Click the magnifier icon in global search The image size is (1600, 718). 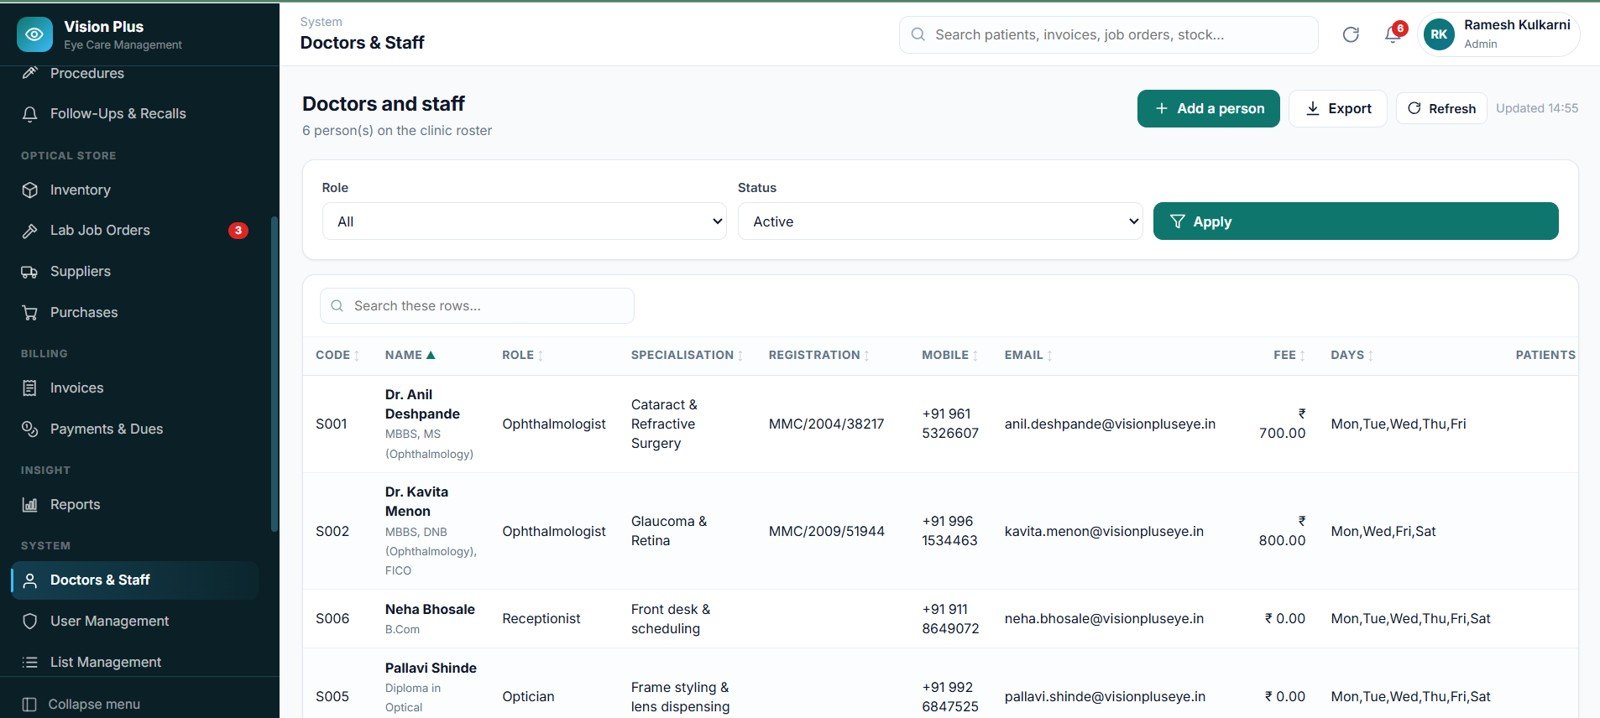coord(918,35)
